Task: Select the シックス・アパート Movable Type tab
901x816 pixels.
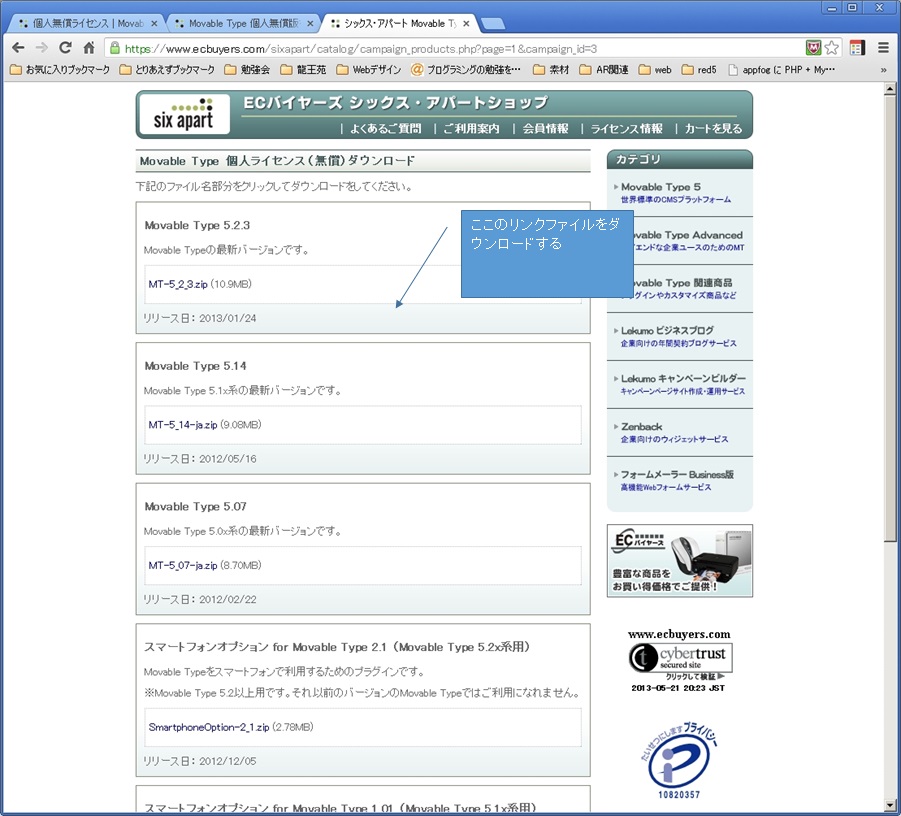Action: tap(399, 24)
